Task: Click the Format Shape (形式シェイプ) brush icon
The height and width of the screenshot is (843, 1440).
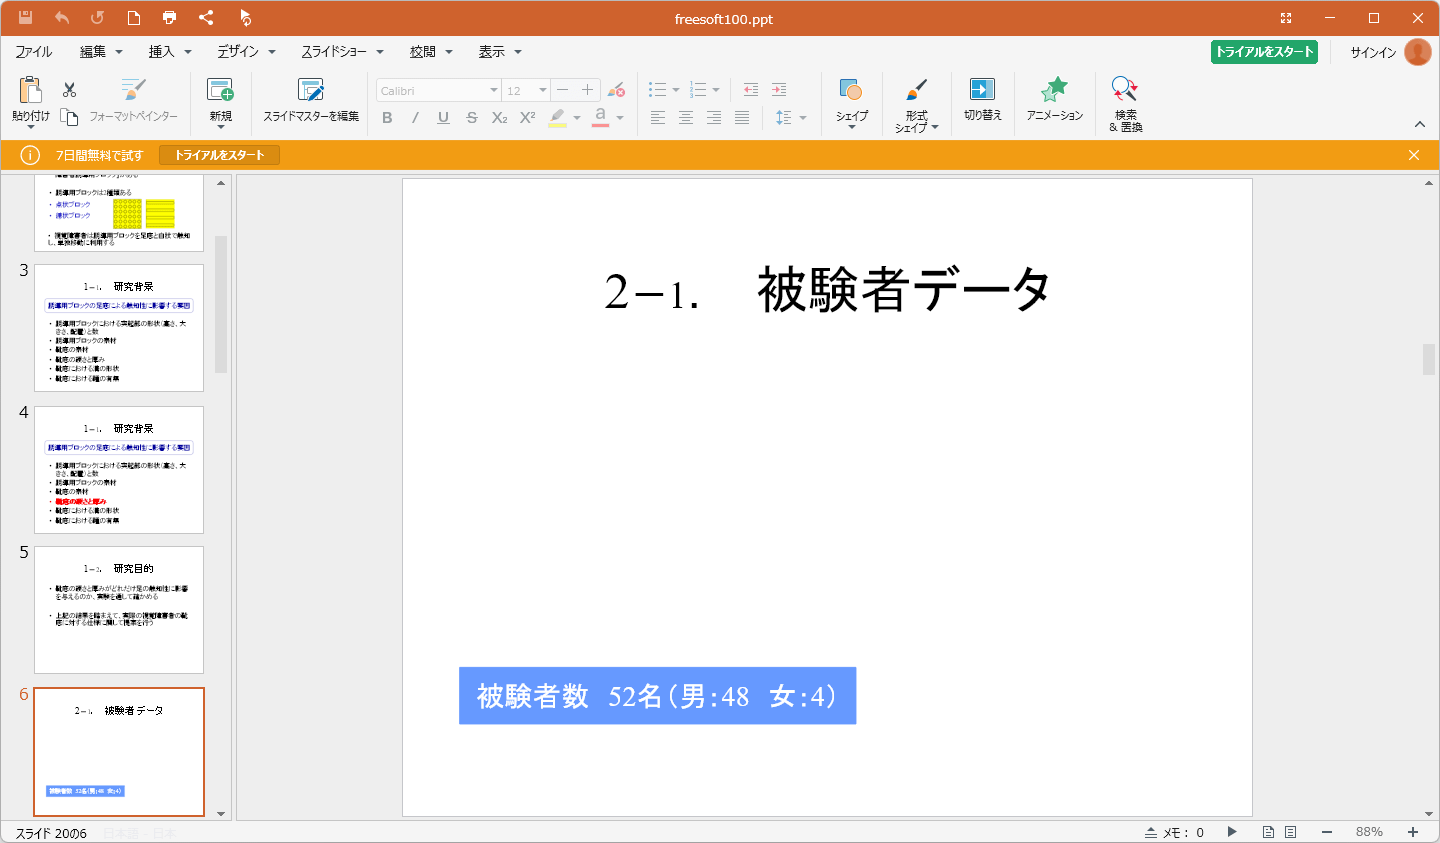Action: [x=916, y=90]
